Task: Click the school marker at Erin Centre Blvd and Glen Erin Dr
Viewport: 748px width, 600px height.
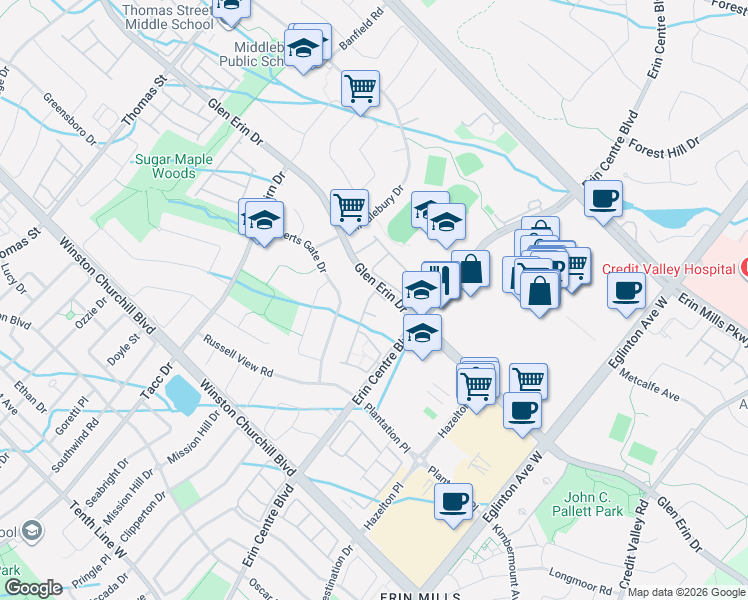Action: [x=422, y=333]
